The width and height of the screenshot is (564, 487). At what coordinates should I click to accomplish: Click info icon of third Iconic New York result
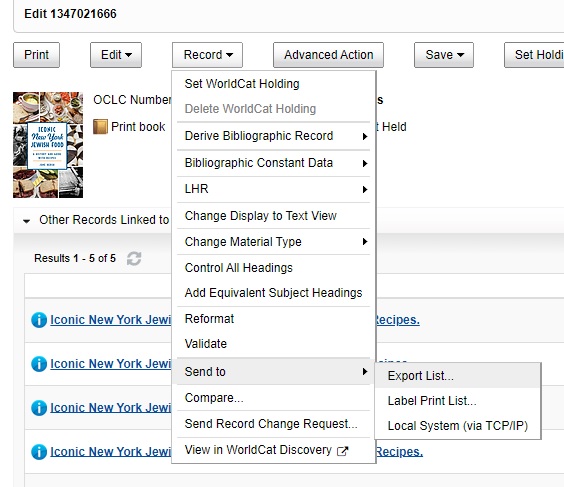coord(39,408)
